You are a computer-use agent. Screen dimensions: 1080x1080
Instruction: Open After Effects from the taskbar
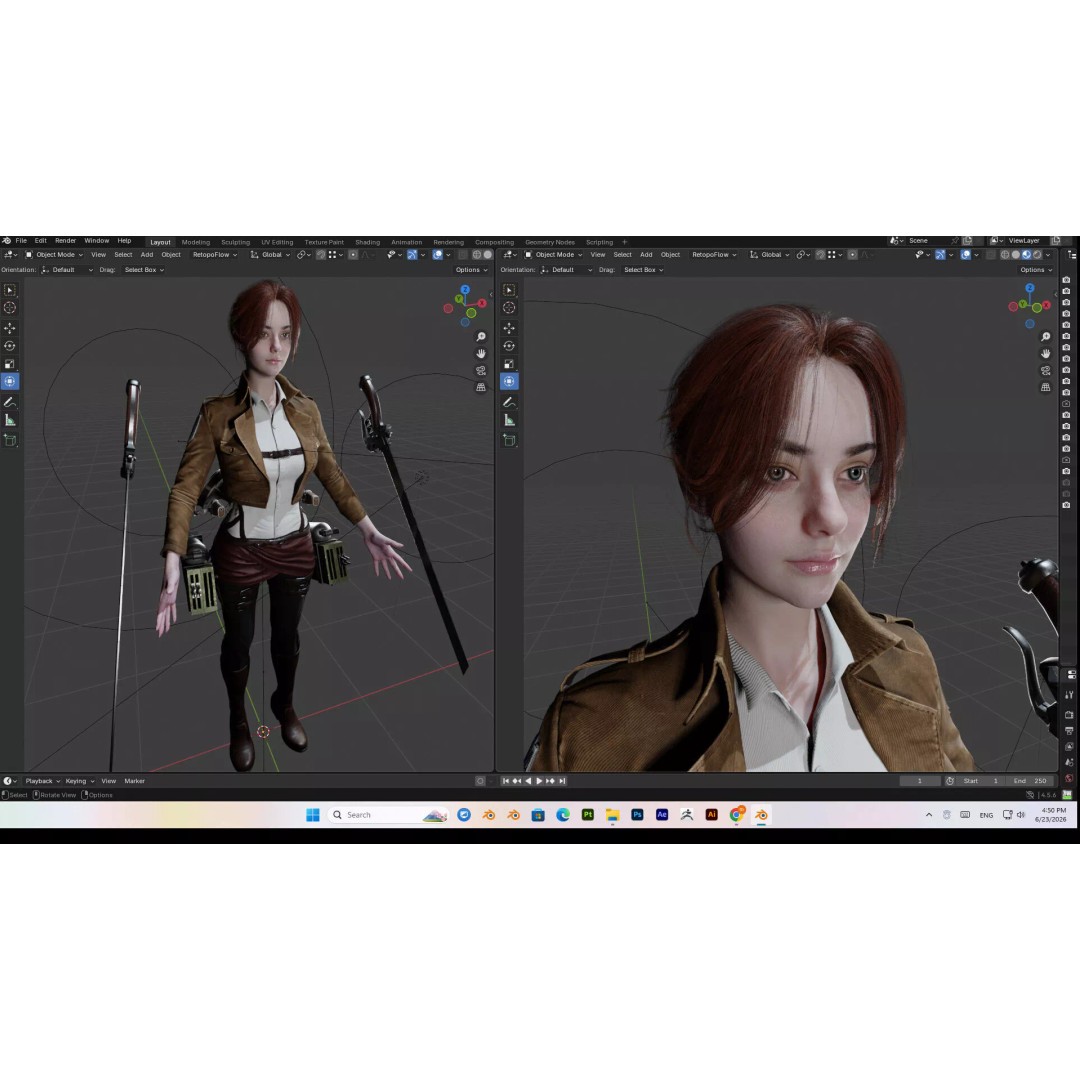coord(662,815)
